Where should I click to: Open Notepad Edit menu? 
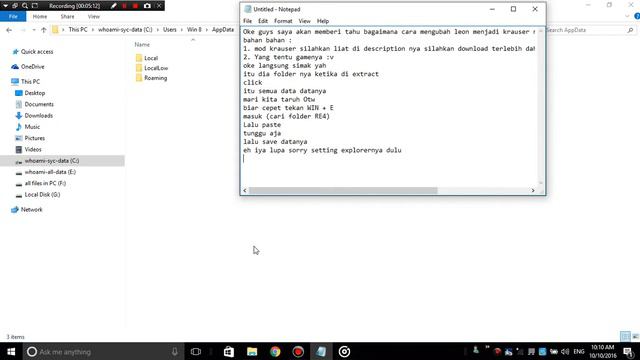click(x=263, y=21)
